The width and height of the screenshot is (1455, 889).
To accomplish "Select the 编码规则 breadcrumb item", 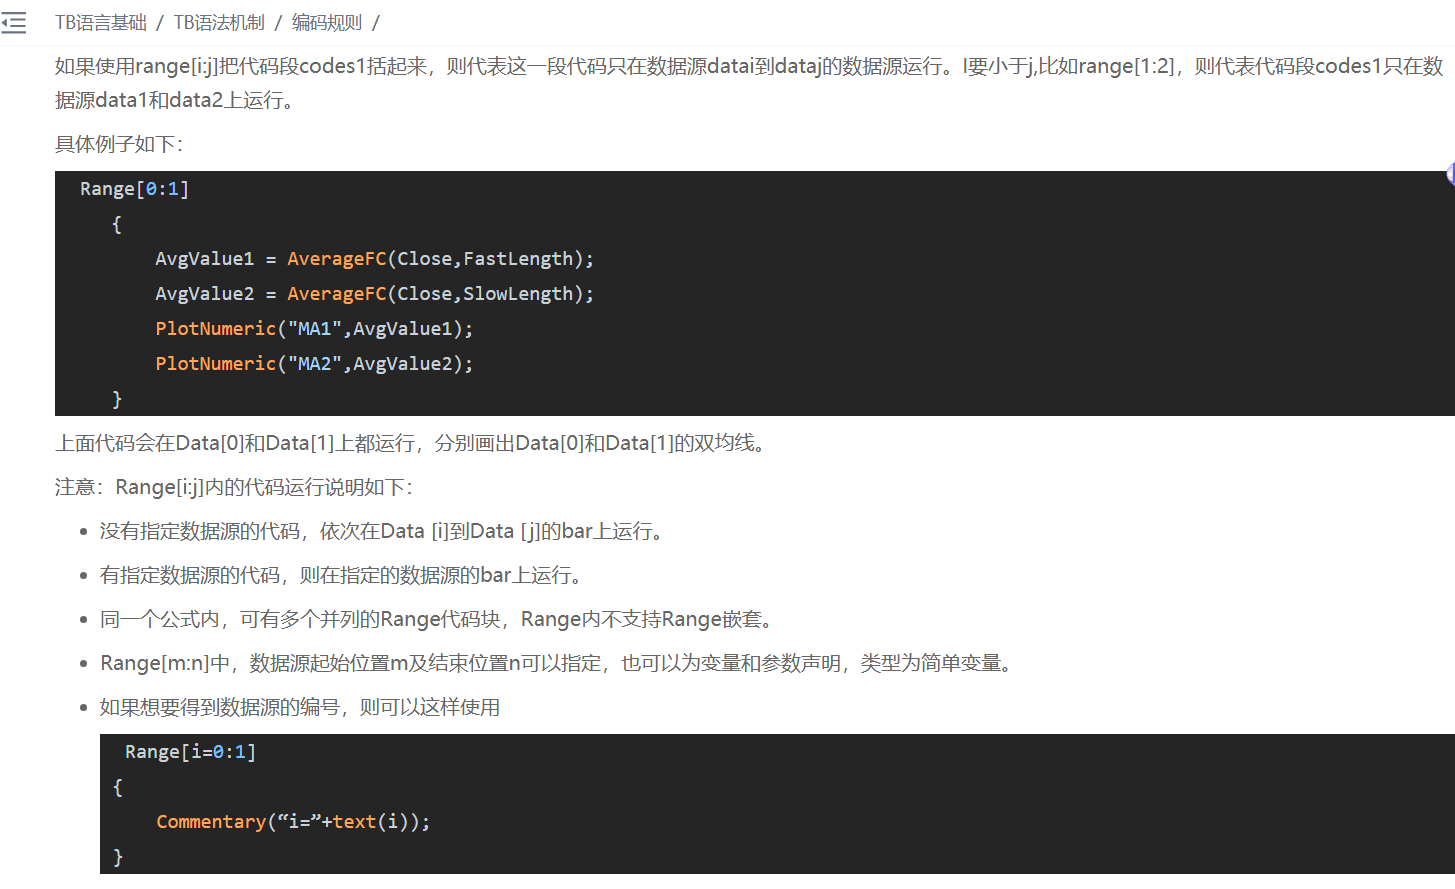I will pos(327,23).
